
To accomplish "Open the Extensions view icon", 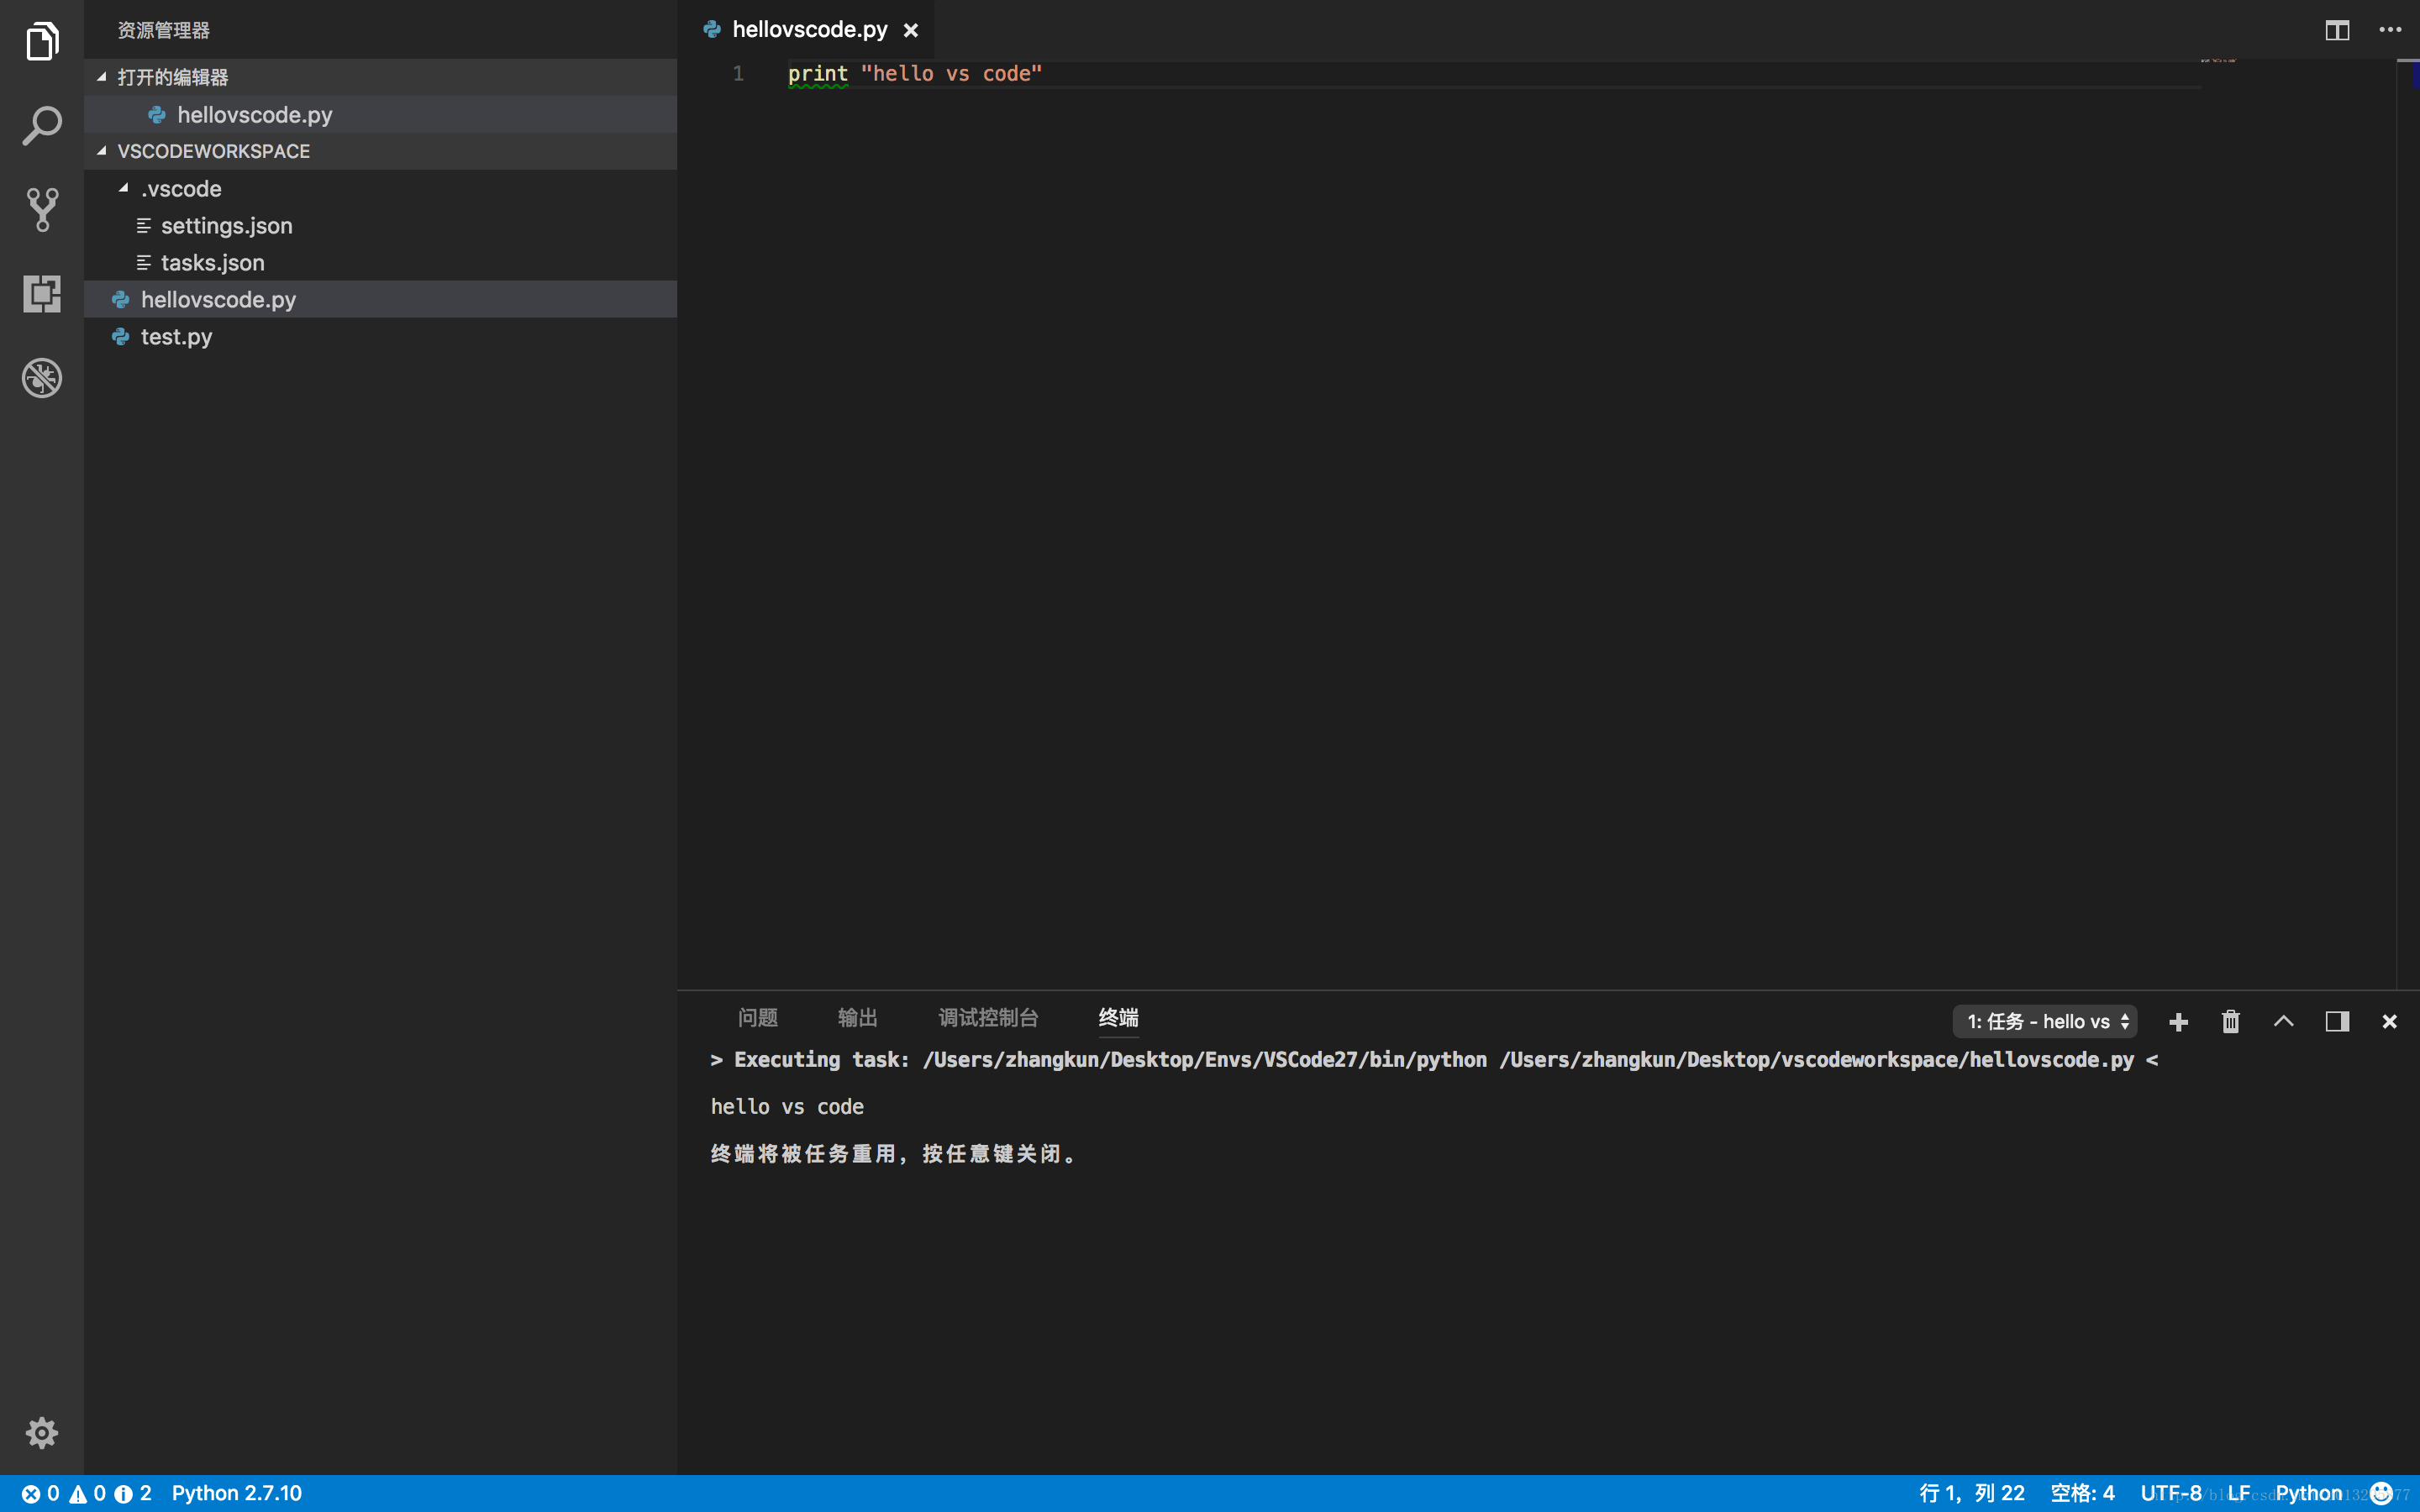I will coord(42,293).
